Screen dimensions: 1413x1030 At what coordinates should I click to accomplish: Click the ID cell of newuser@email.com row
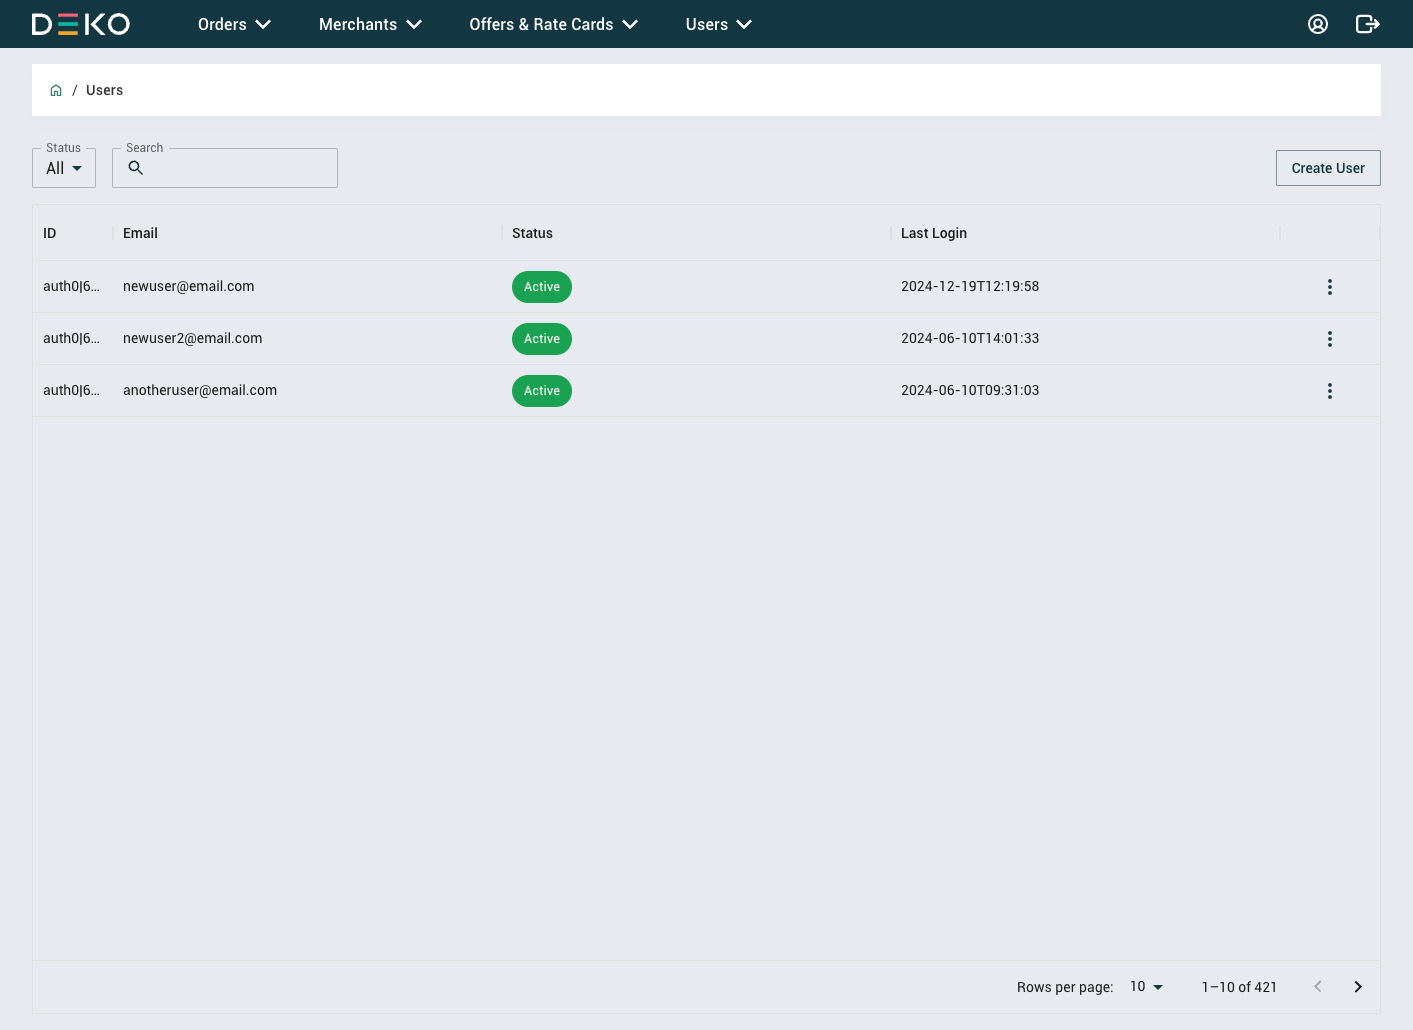point(71,286)
